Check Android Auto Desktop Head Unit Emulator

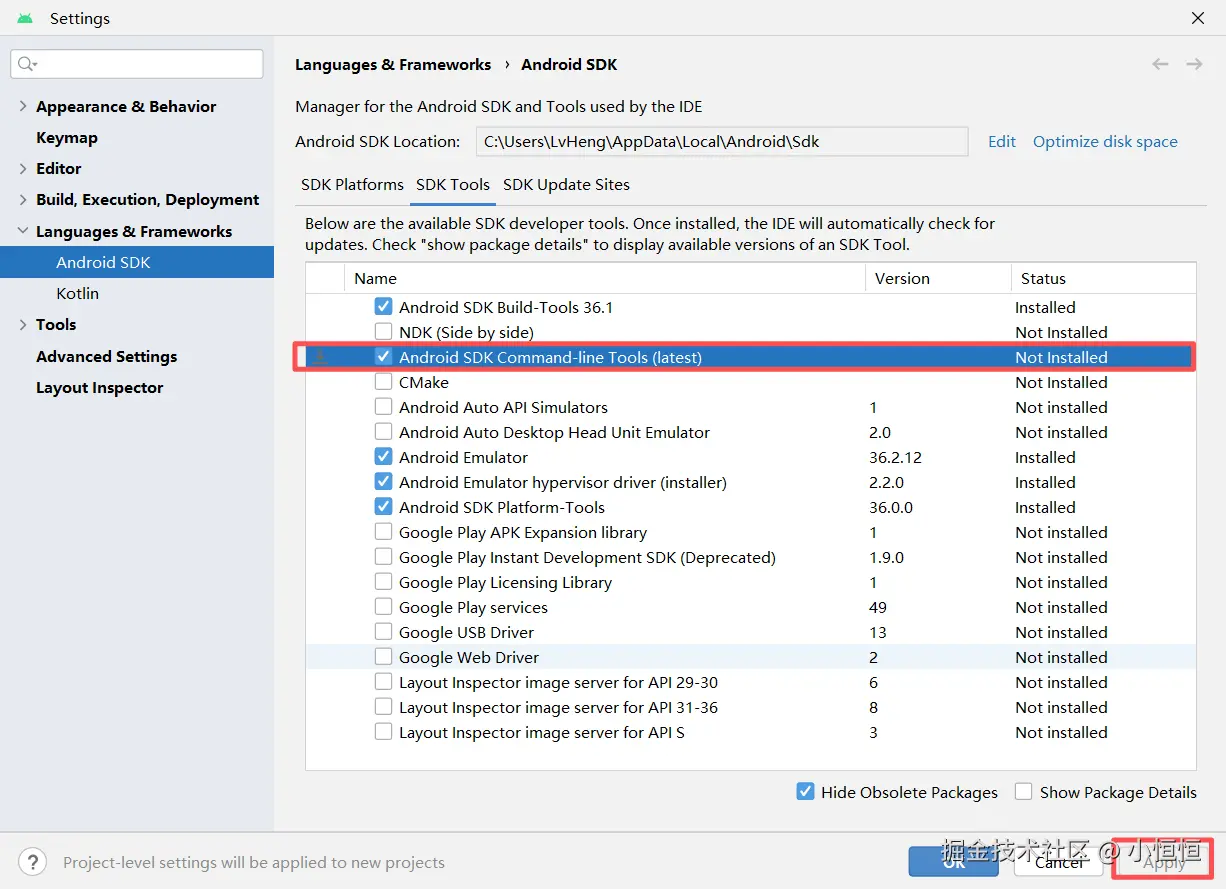(x=383, y=432)
